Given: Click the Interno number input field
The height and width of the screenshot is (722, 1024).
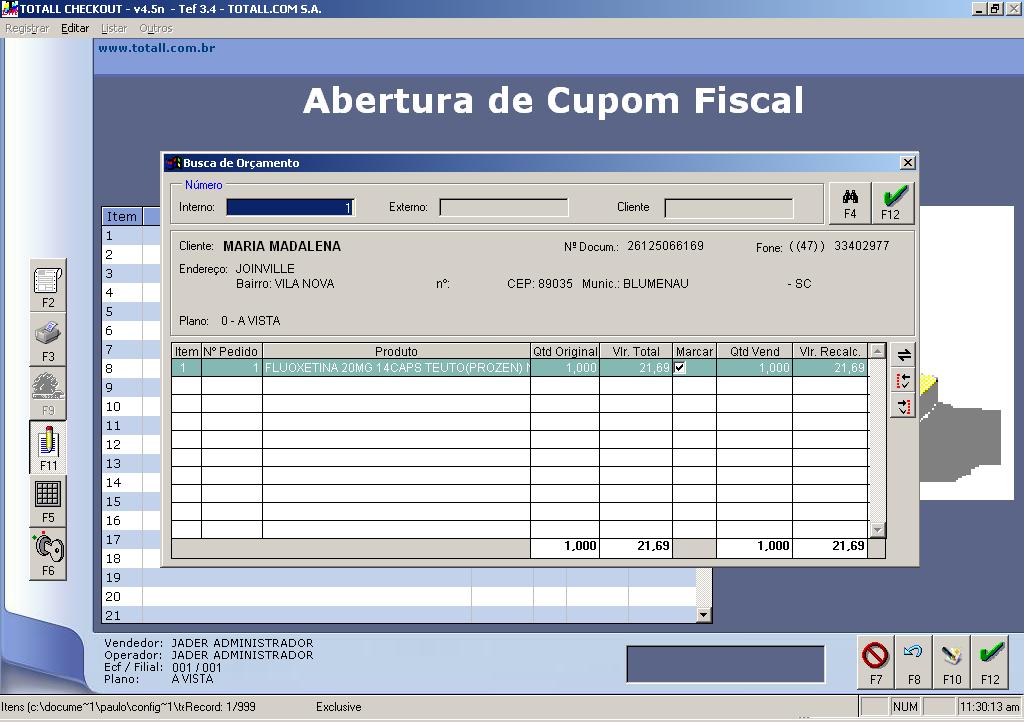Looking at the screenshot, I should click(x=290, y=208).
